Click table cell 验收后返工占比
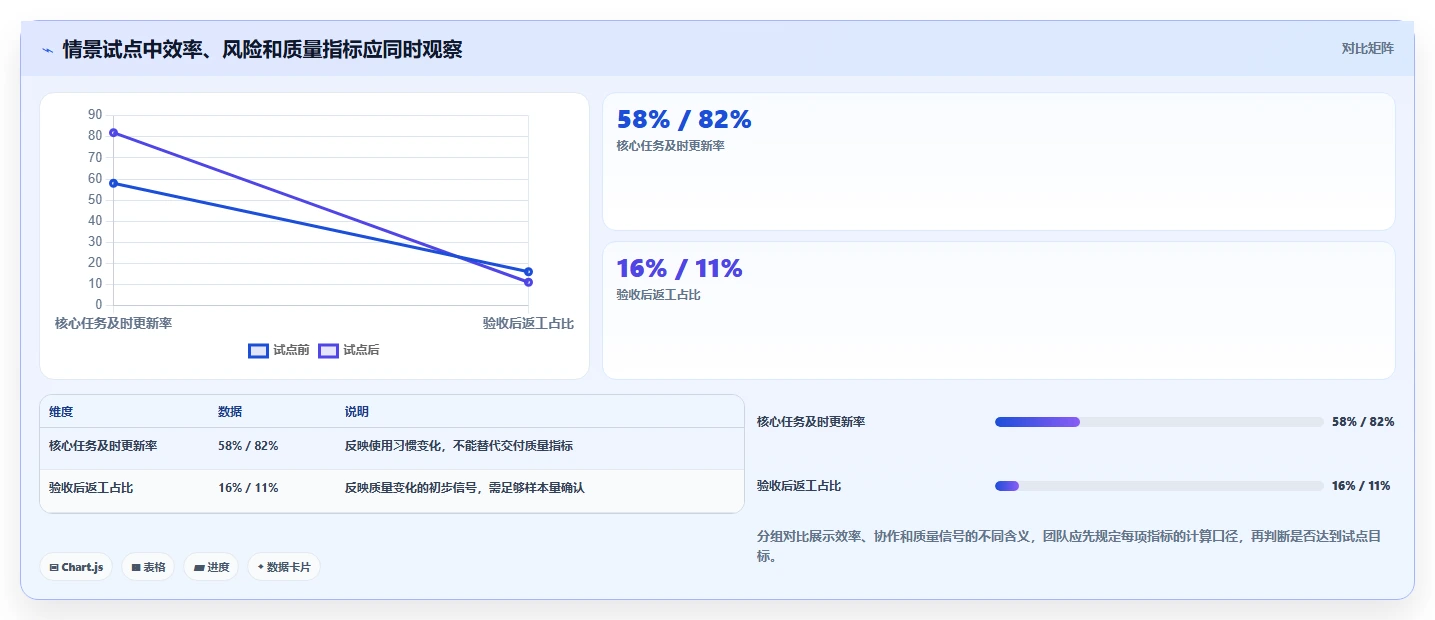 point(91,488)
